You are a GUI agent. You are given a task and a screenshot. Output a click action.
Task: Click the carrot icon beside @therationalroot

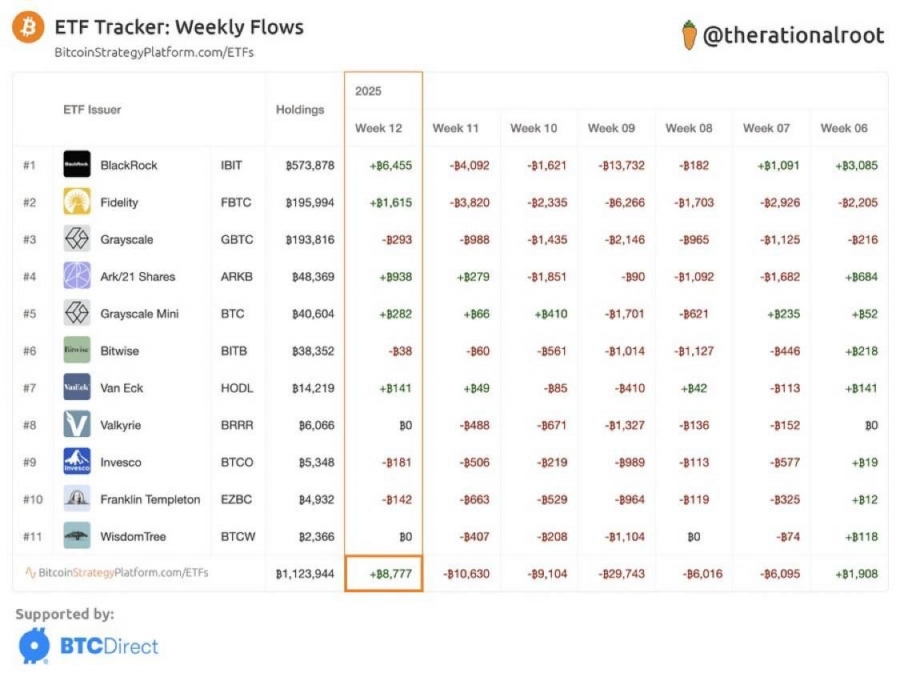(689, 35)
